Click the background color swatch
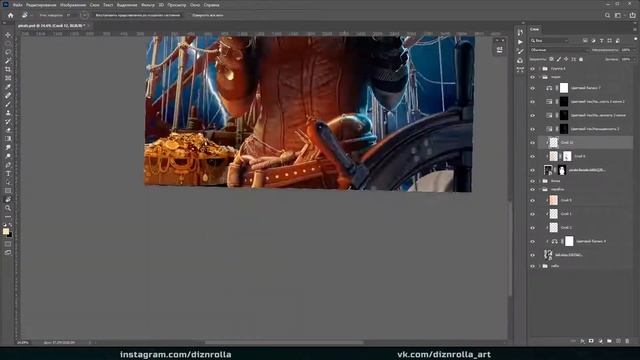 pos(10,235)
